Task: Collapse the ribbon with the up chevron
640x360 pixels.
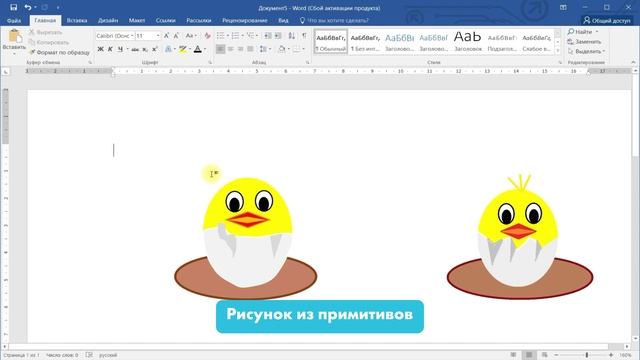Action: click(x=633, y=62)
